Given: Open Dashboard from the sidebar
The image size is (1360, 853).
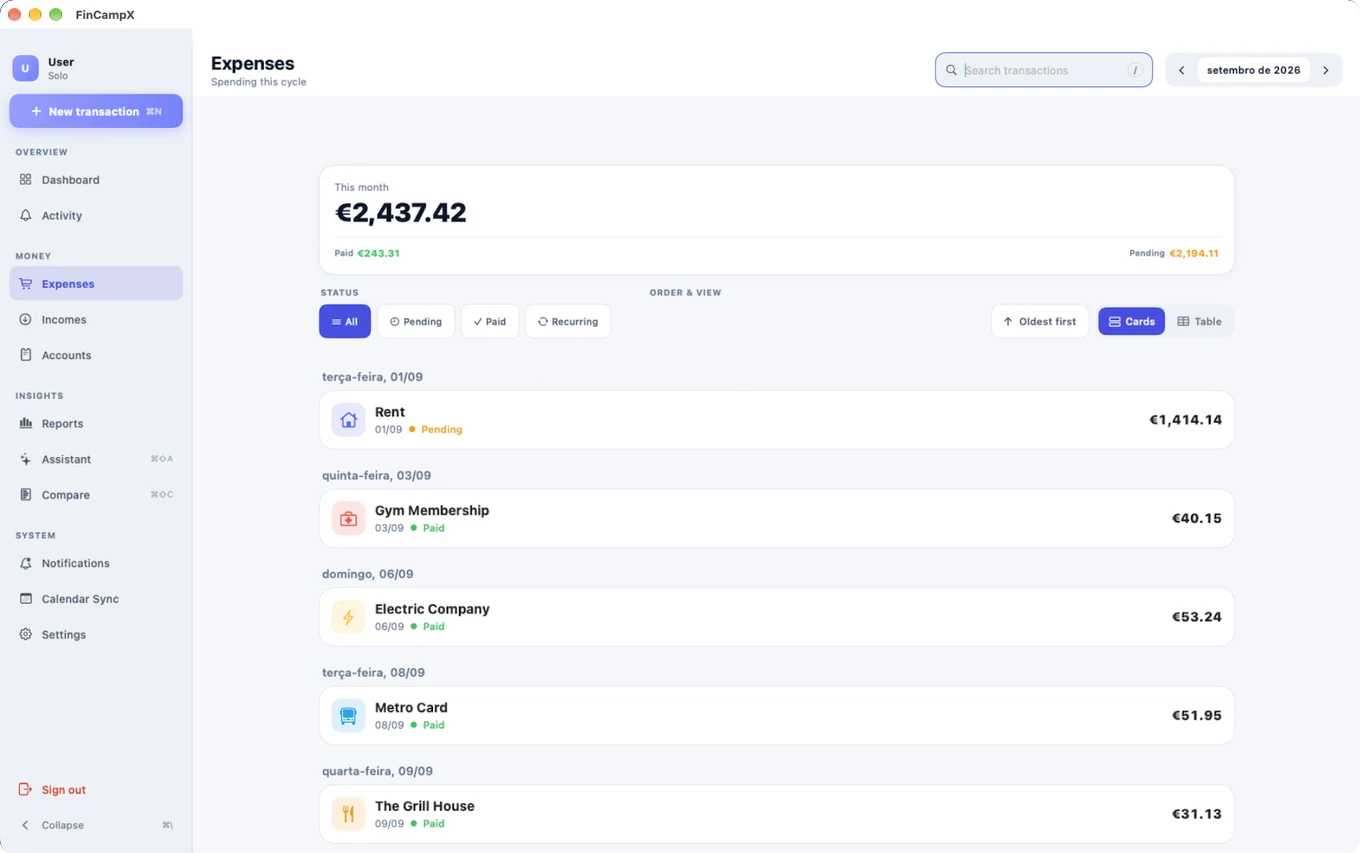Looking at the screenshot, I should coord(96,180).
